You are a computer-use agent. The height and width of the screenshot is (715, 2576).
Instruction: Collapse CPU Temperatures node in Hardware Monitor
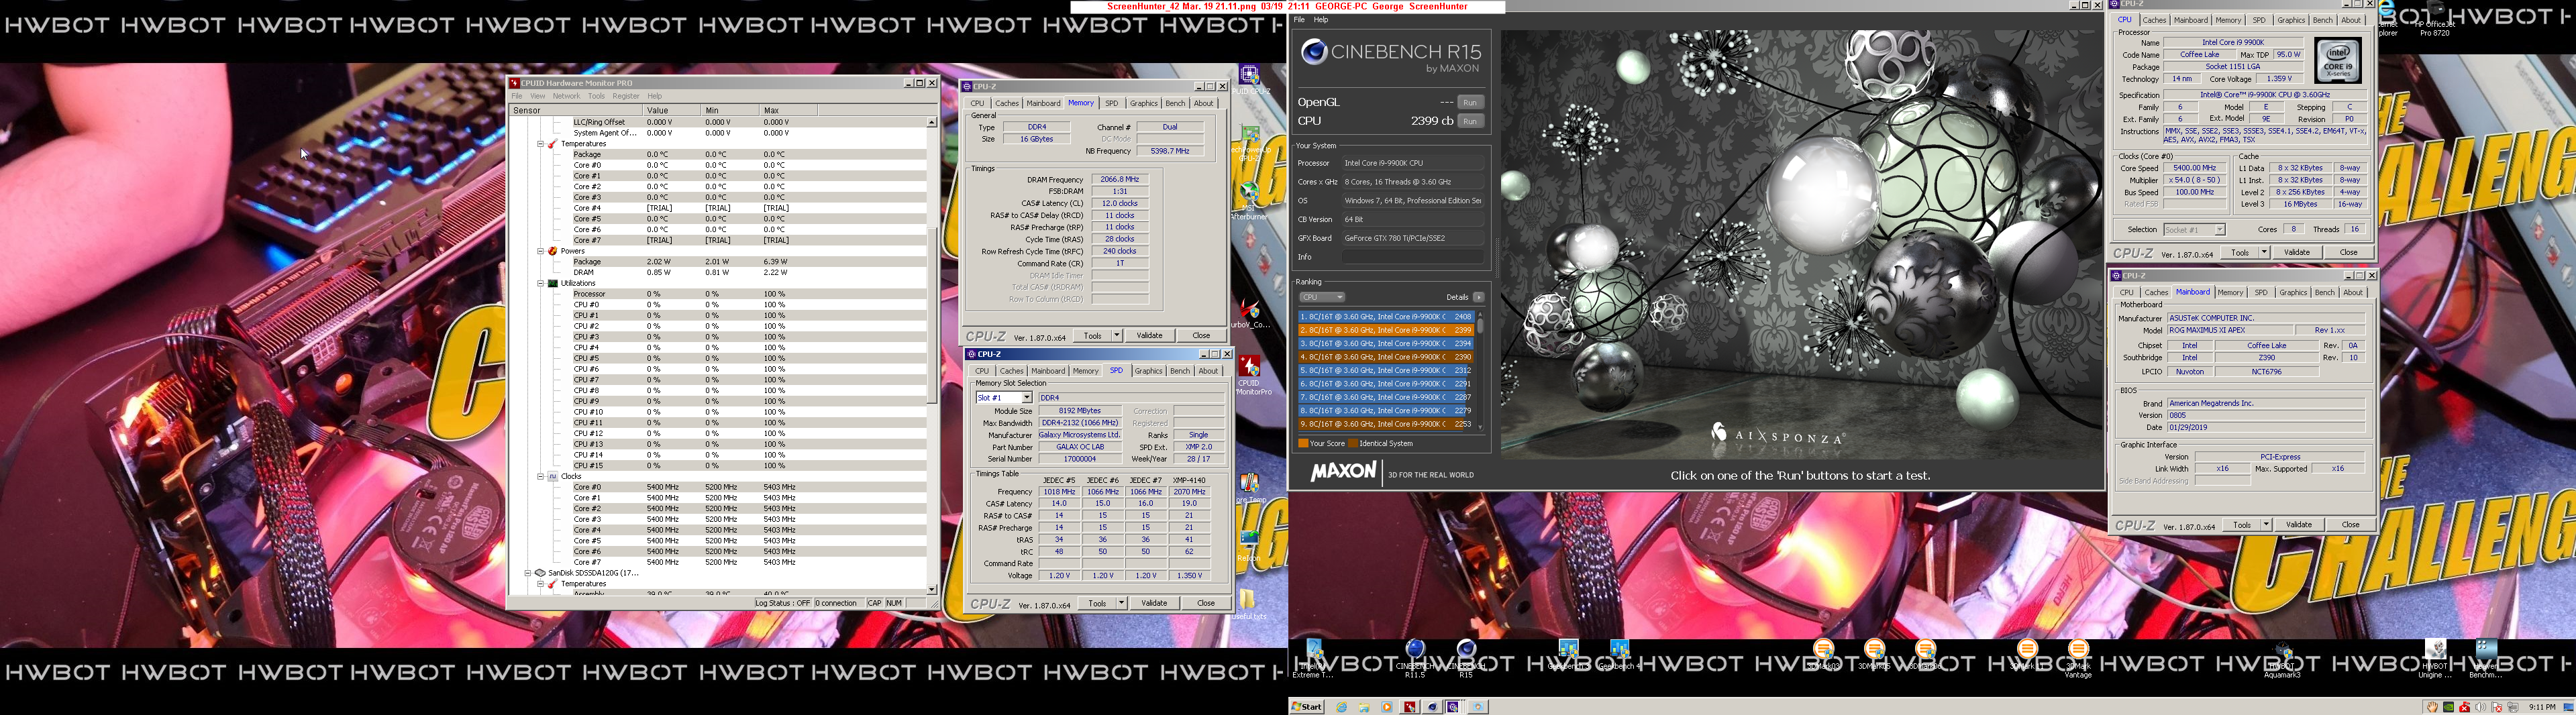(x=540, y=144)
